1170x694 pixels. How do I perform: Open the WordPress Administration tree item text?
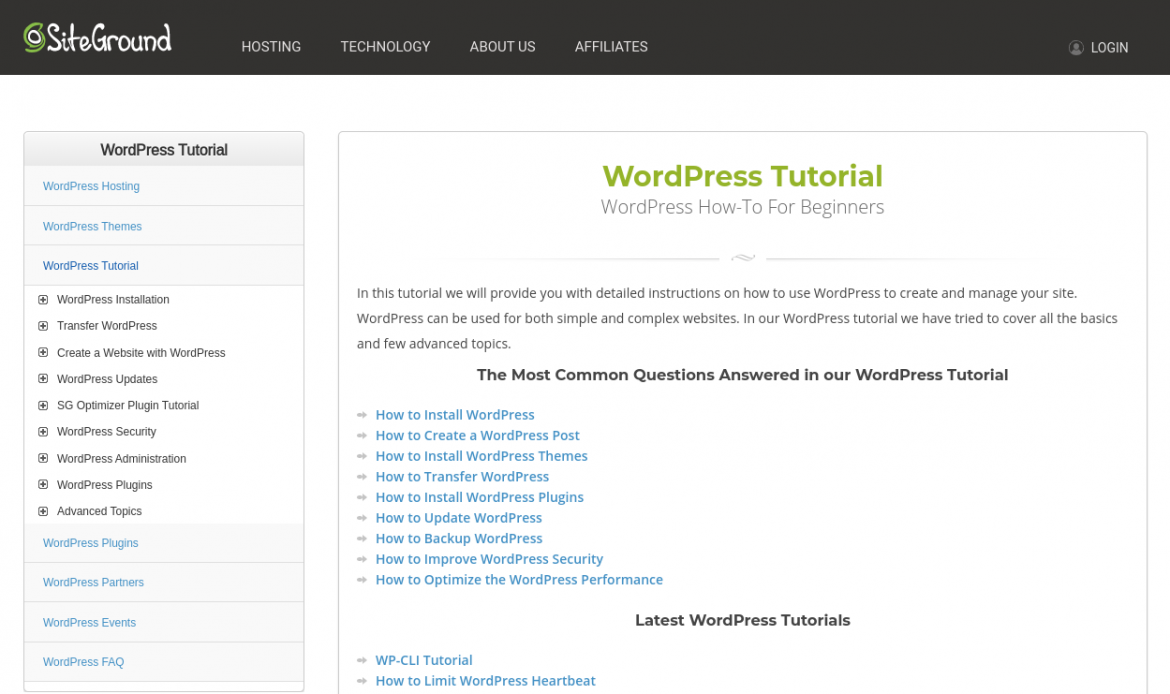[x=122, y=458]
